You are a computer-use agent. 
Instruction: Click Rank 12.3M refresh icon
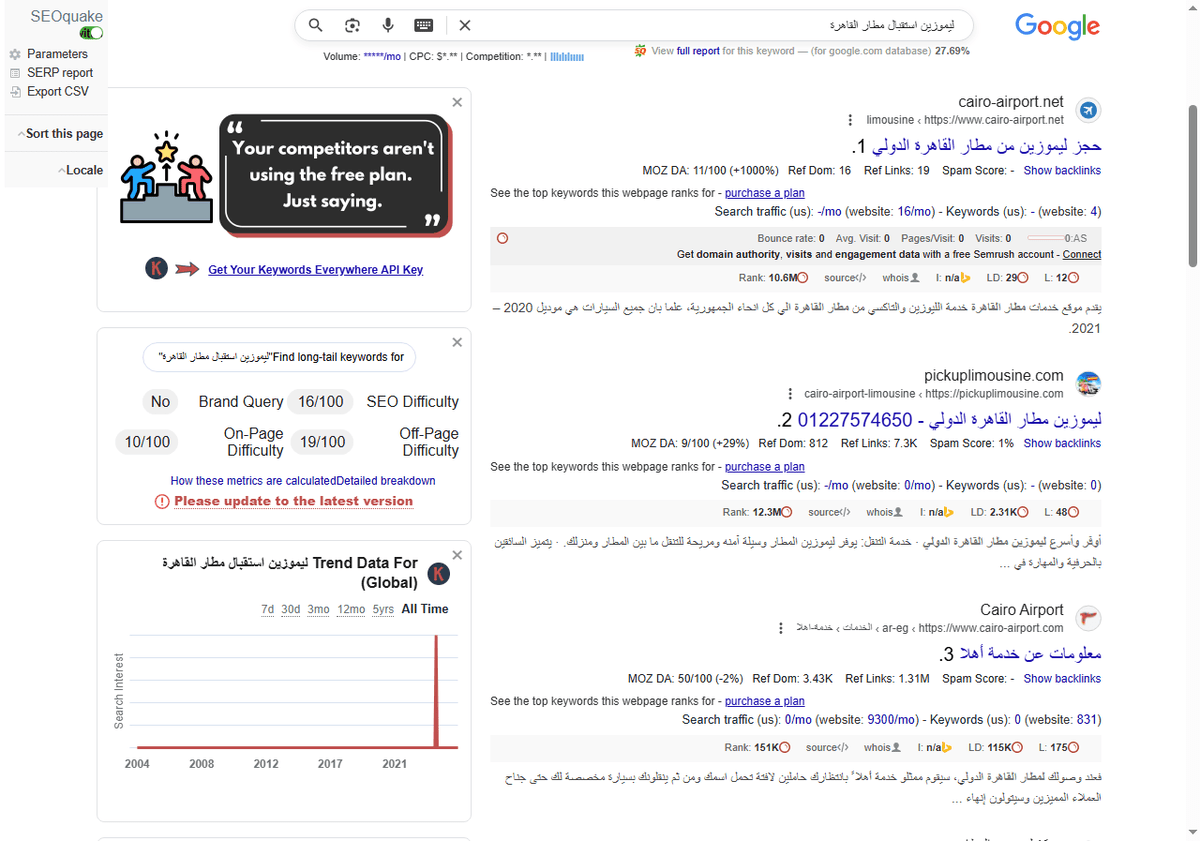pos(787,512)
